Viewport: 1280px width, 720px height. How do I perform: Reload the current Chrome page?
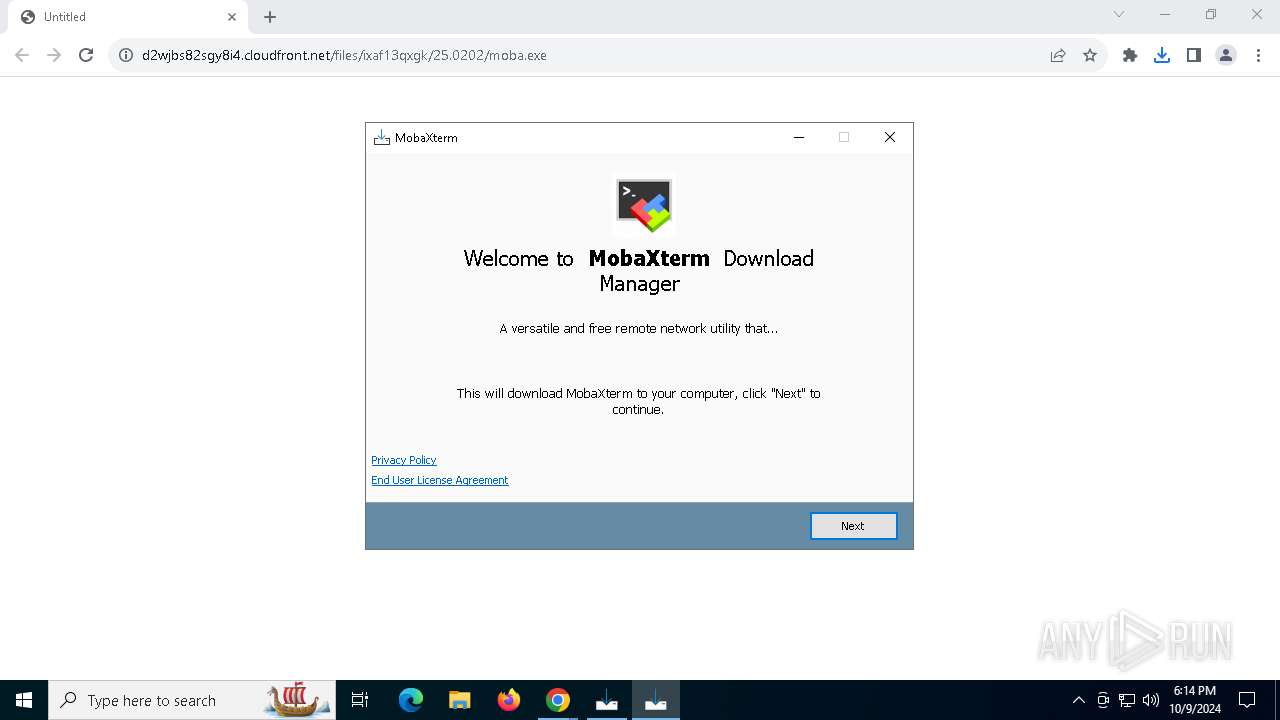[86, 55]
